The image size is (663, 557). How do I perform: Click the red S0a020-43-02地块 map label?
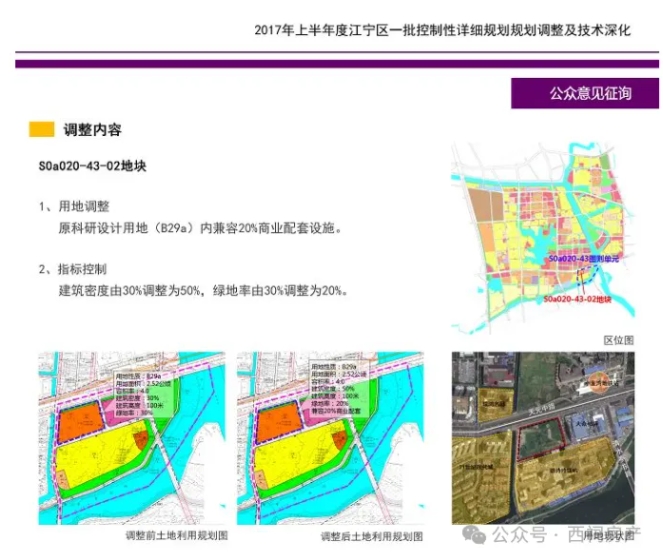click(x=577, y=299)
